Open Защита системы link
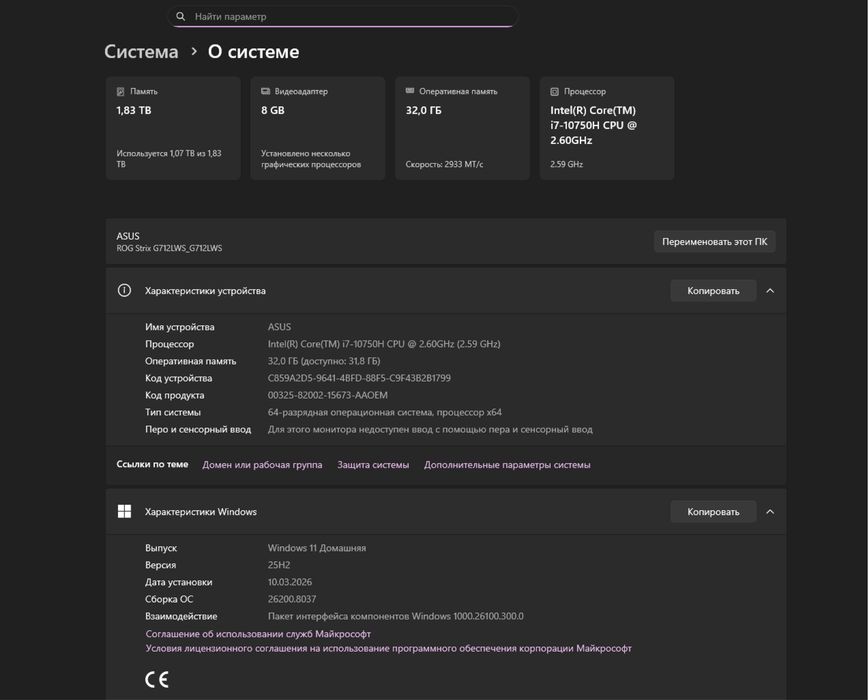 pyautogui.click(x=373, y=465)
